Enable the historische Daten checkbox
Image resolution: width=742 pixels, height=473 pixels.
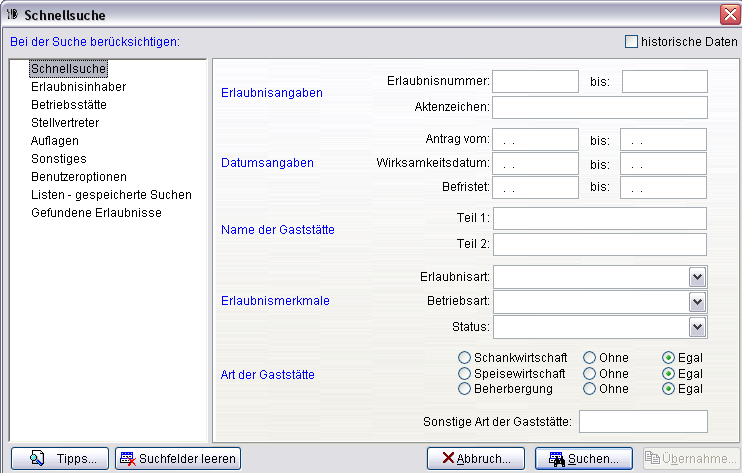tap(631, 42)
